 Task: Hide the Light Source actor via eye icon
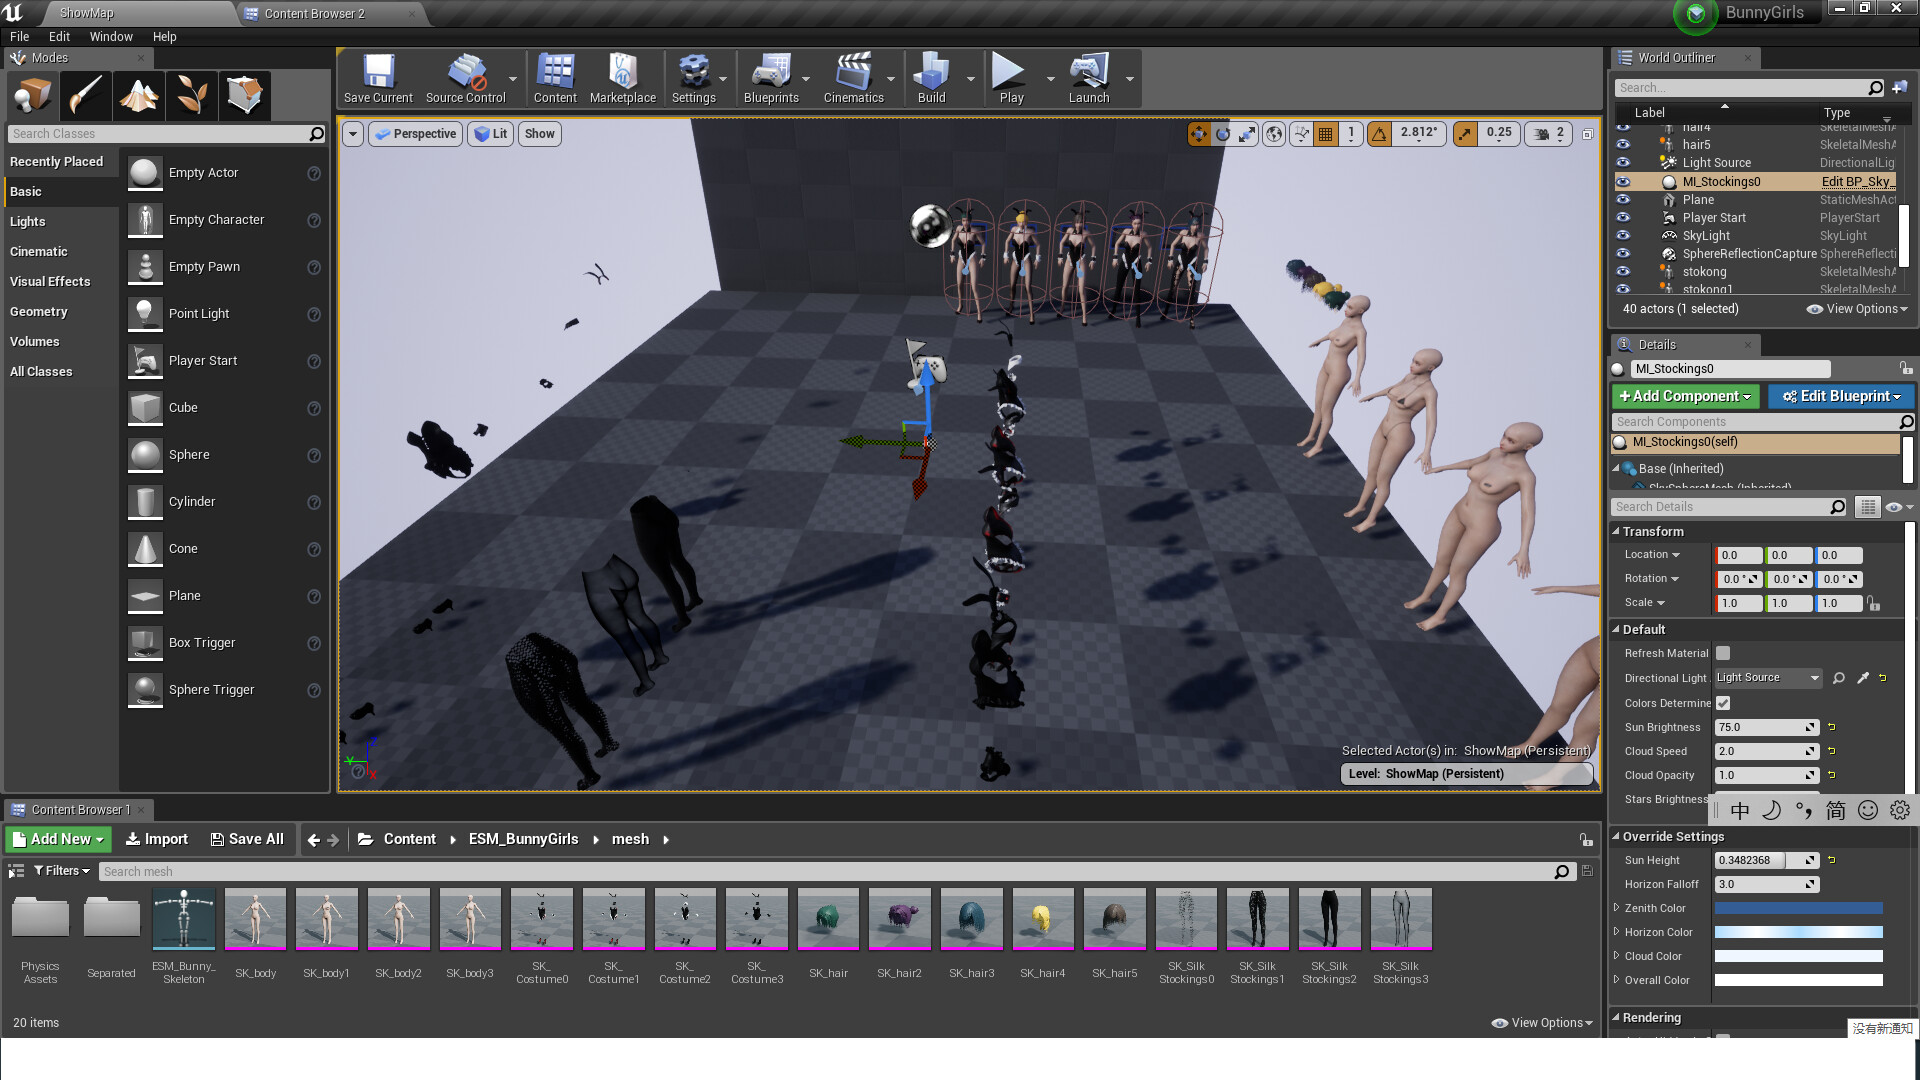pyautogui.click(x=1623, y=163)
